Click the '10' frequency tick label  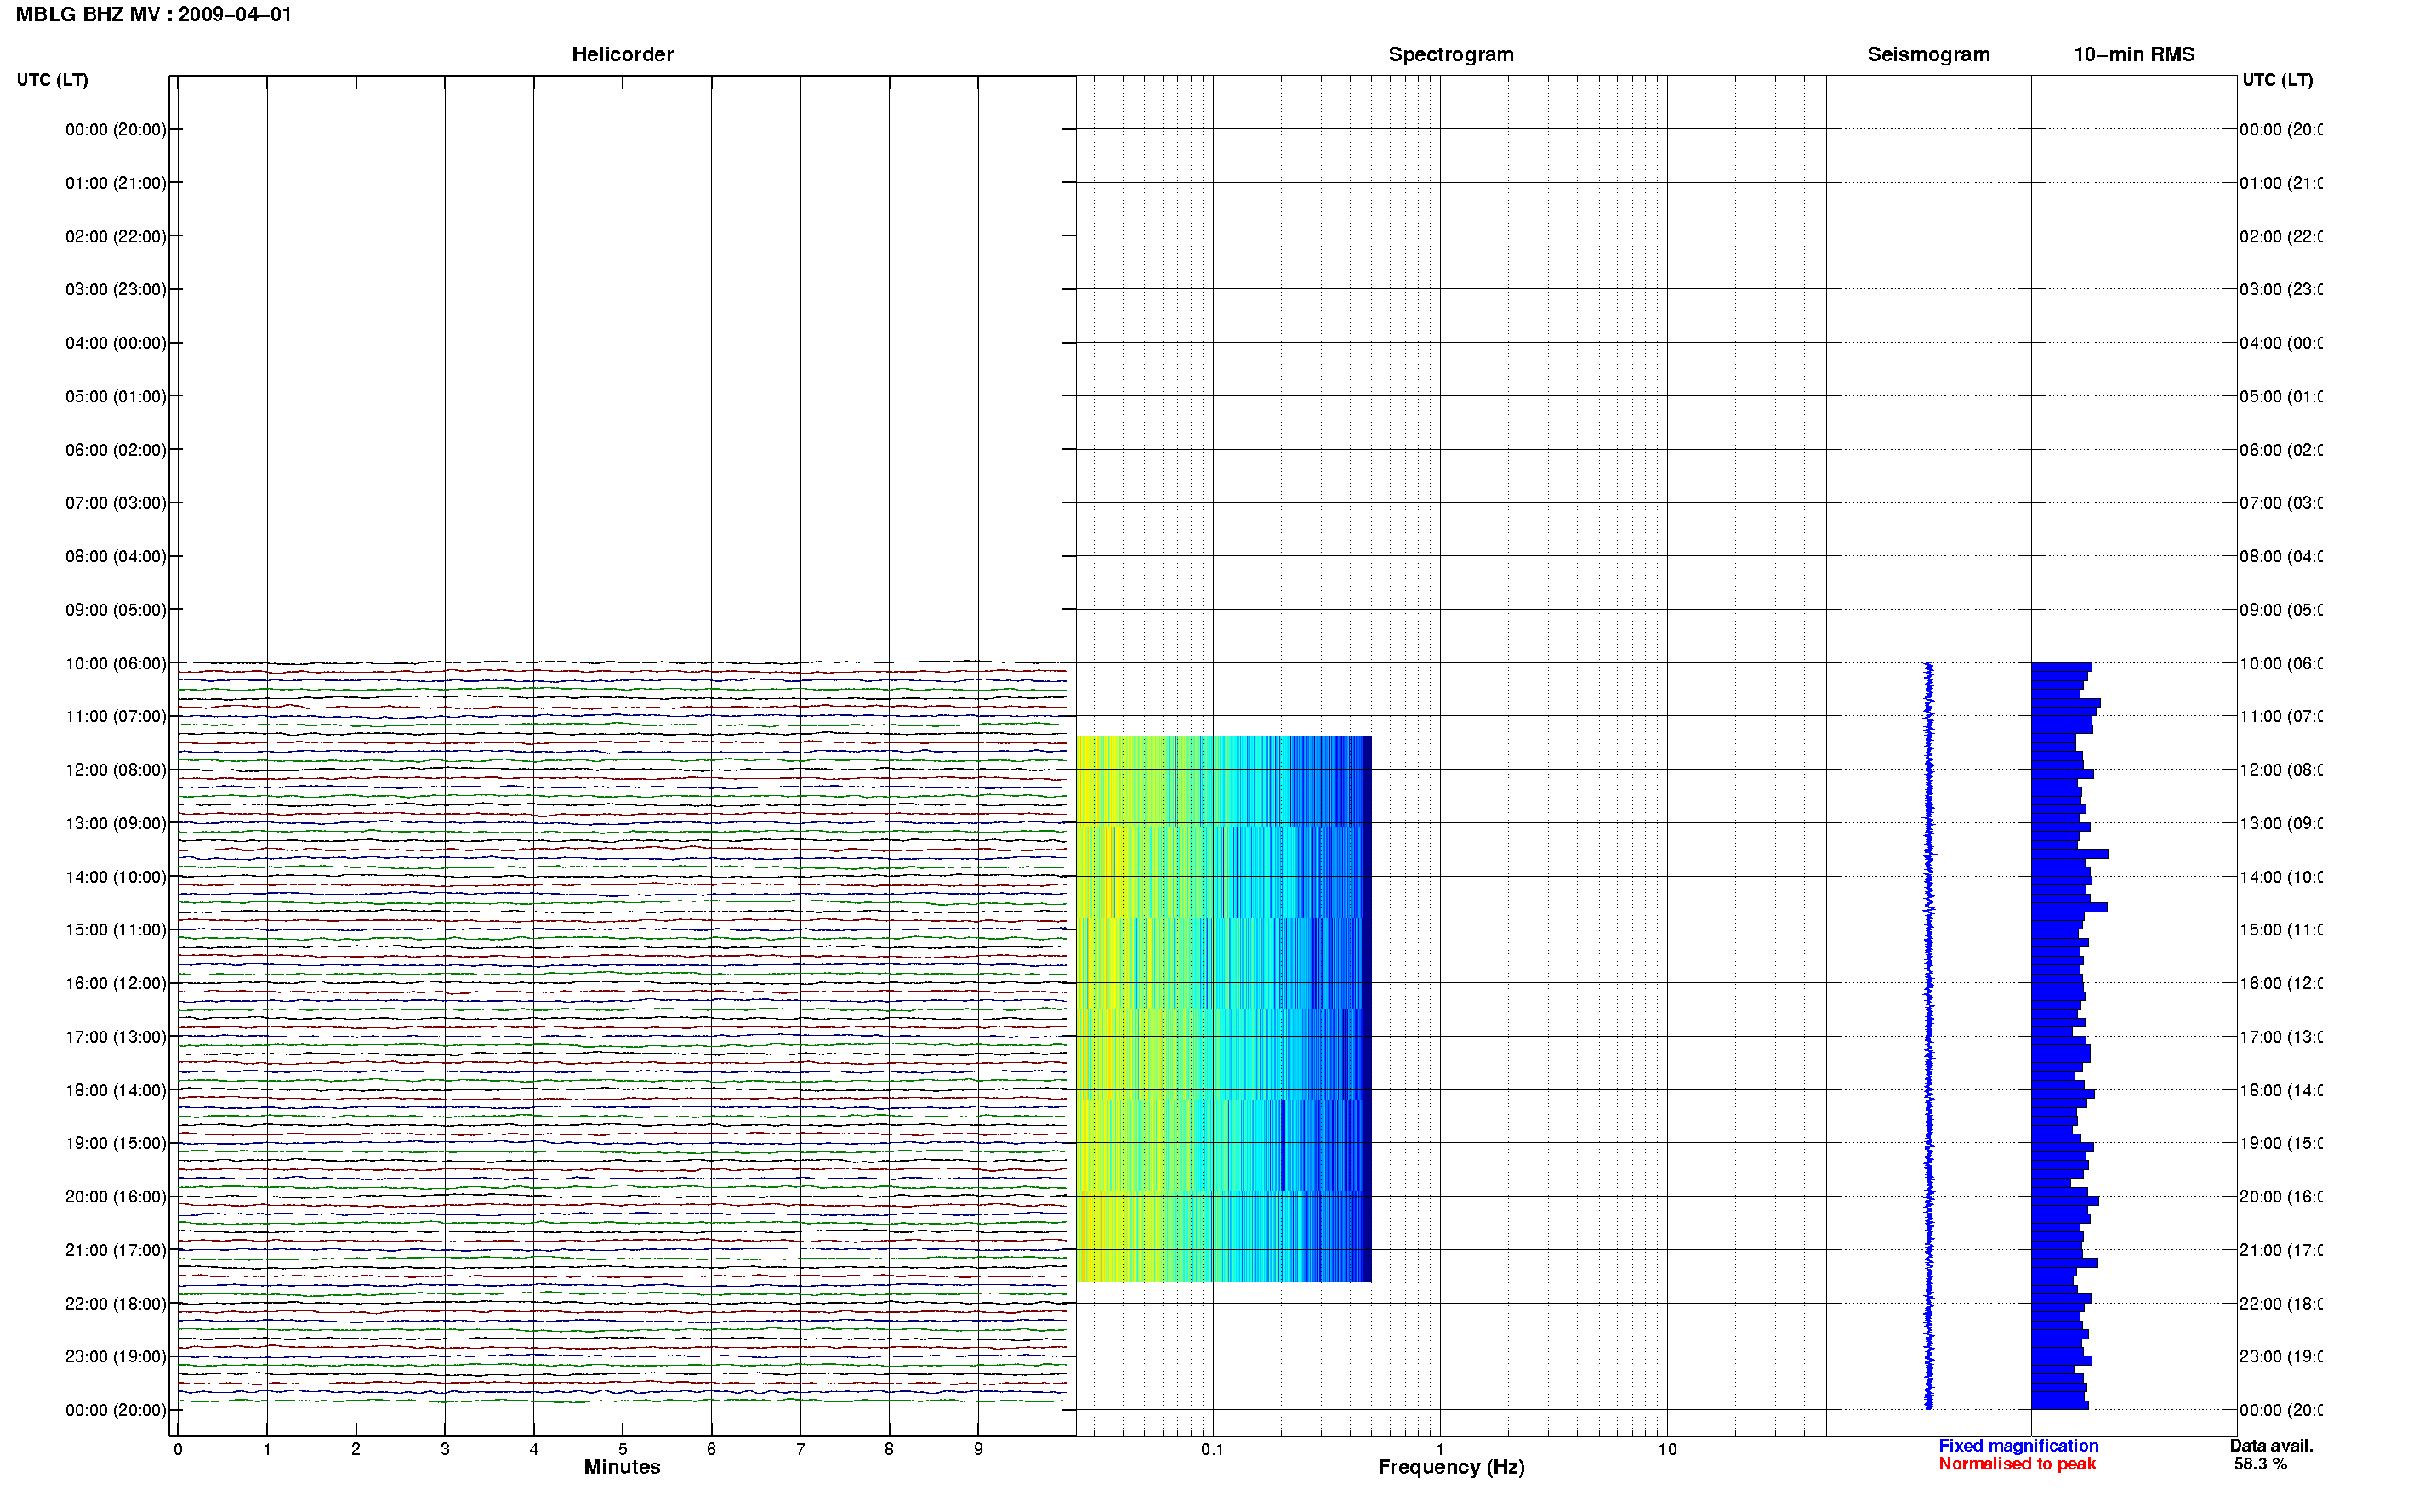pos(1667,1449)
